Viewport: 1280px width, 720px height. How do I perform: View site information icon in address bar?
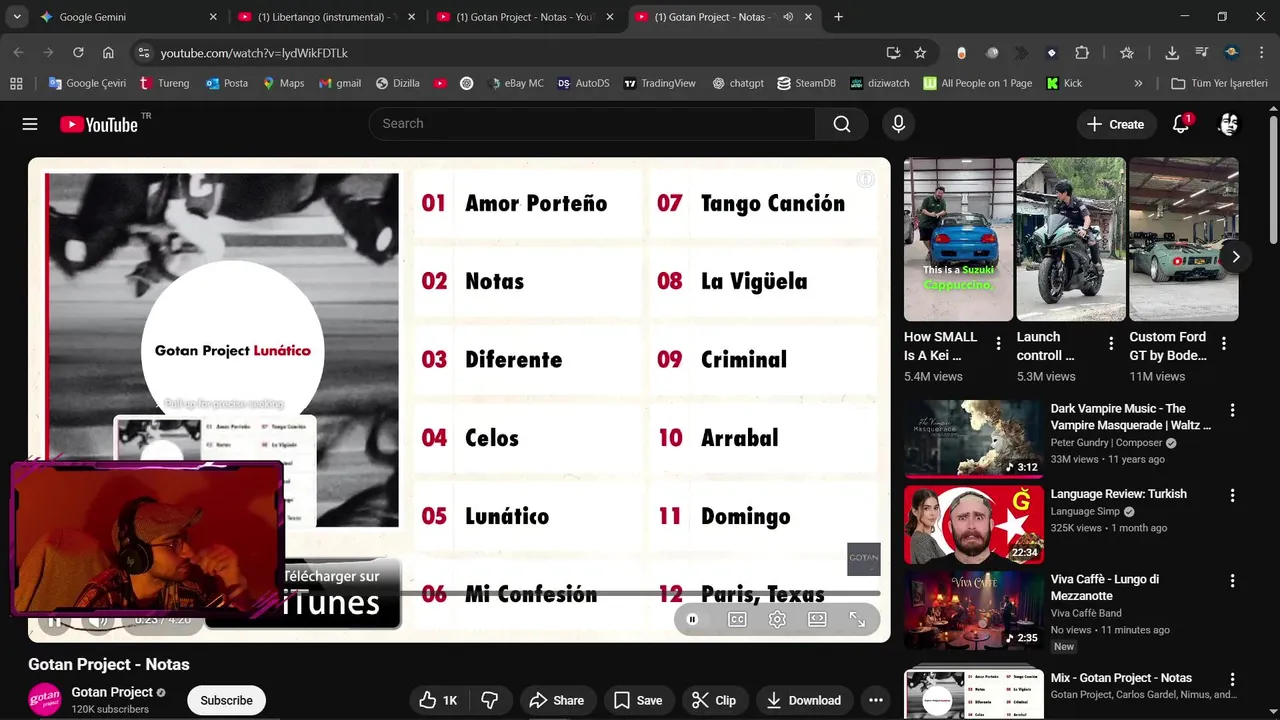143,53
